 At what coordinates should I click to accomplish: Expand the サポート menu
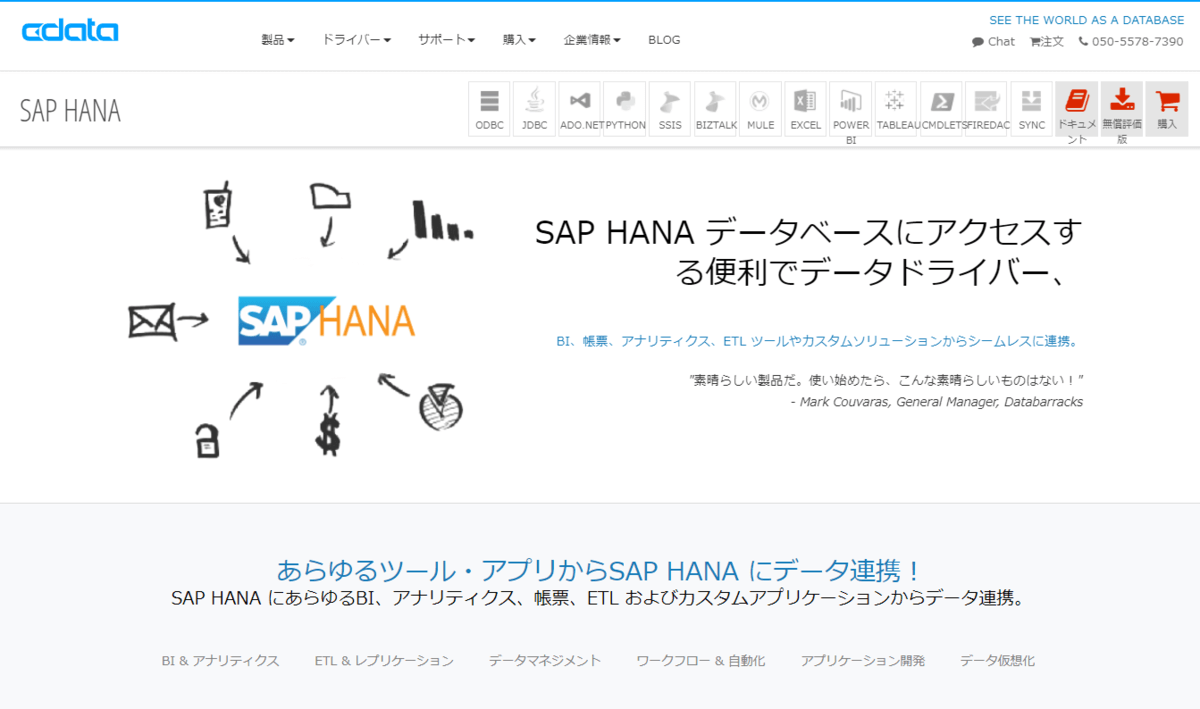point(446,40)
